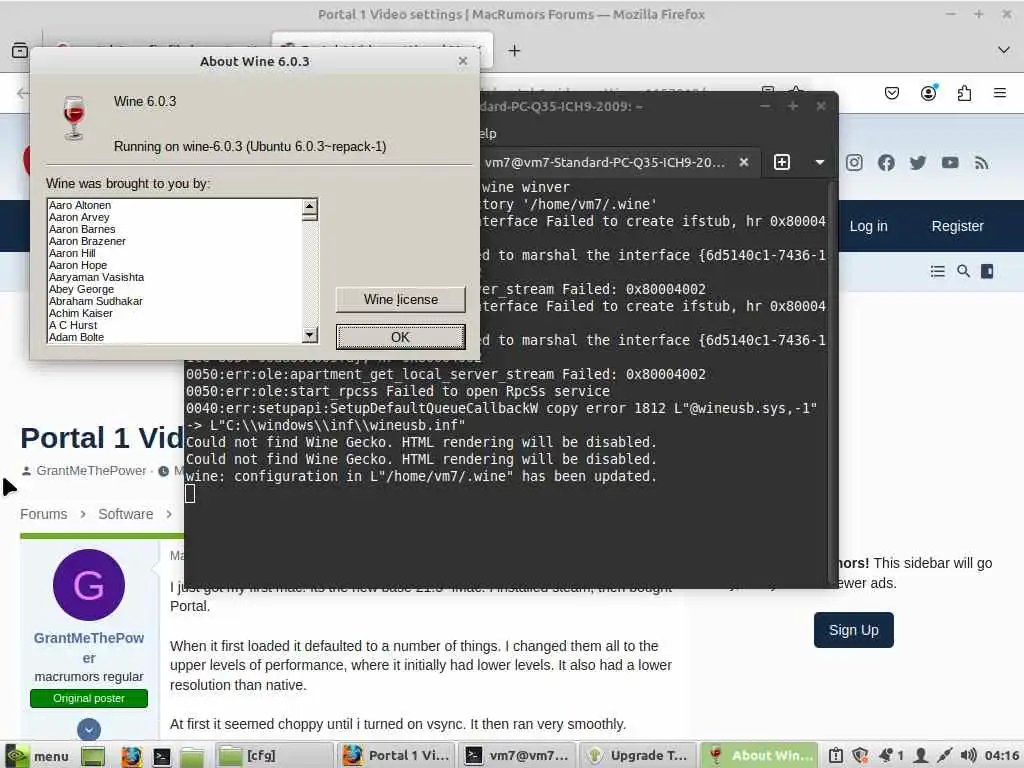The image size is (1024, 768).
Task: Open the system menu button
Action: pos(36,756)
